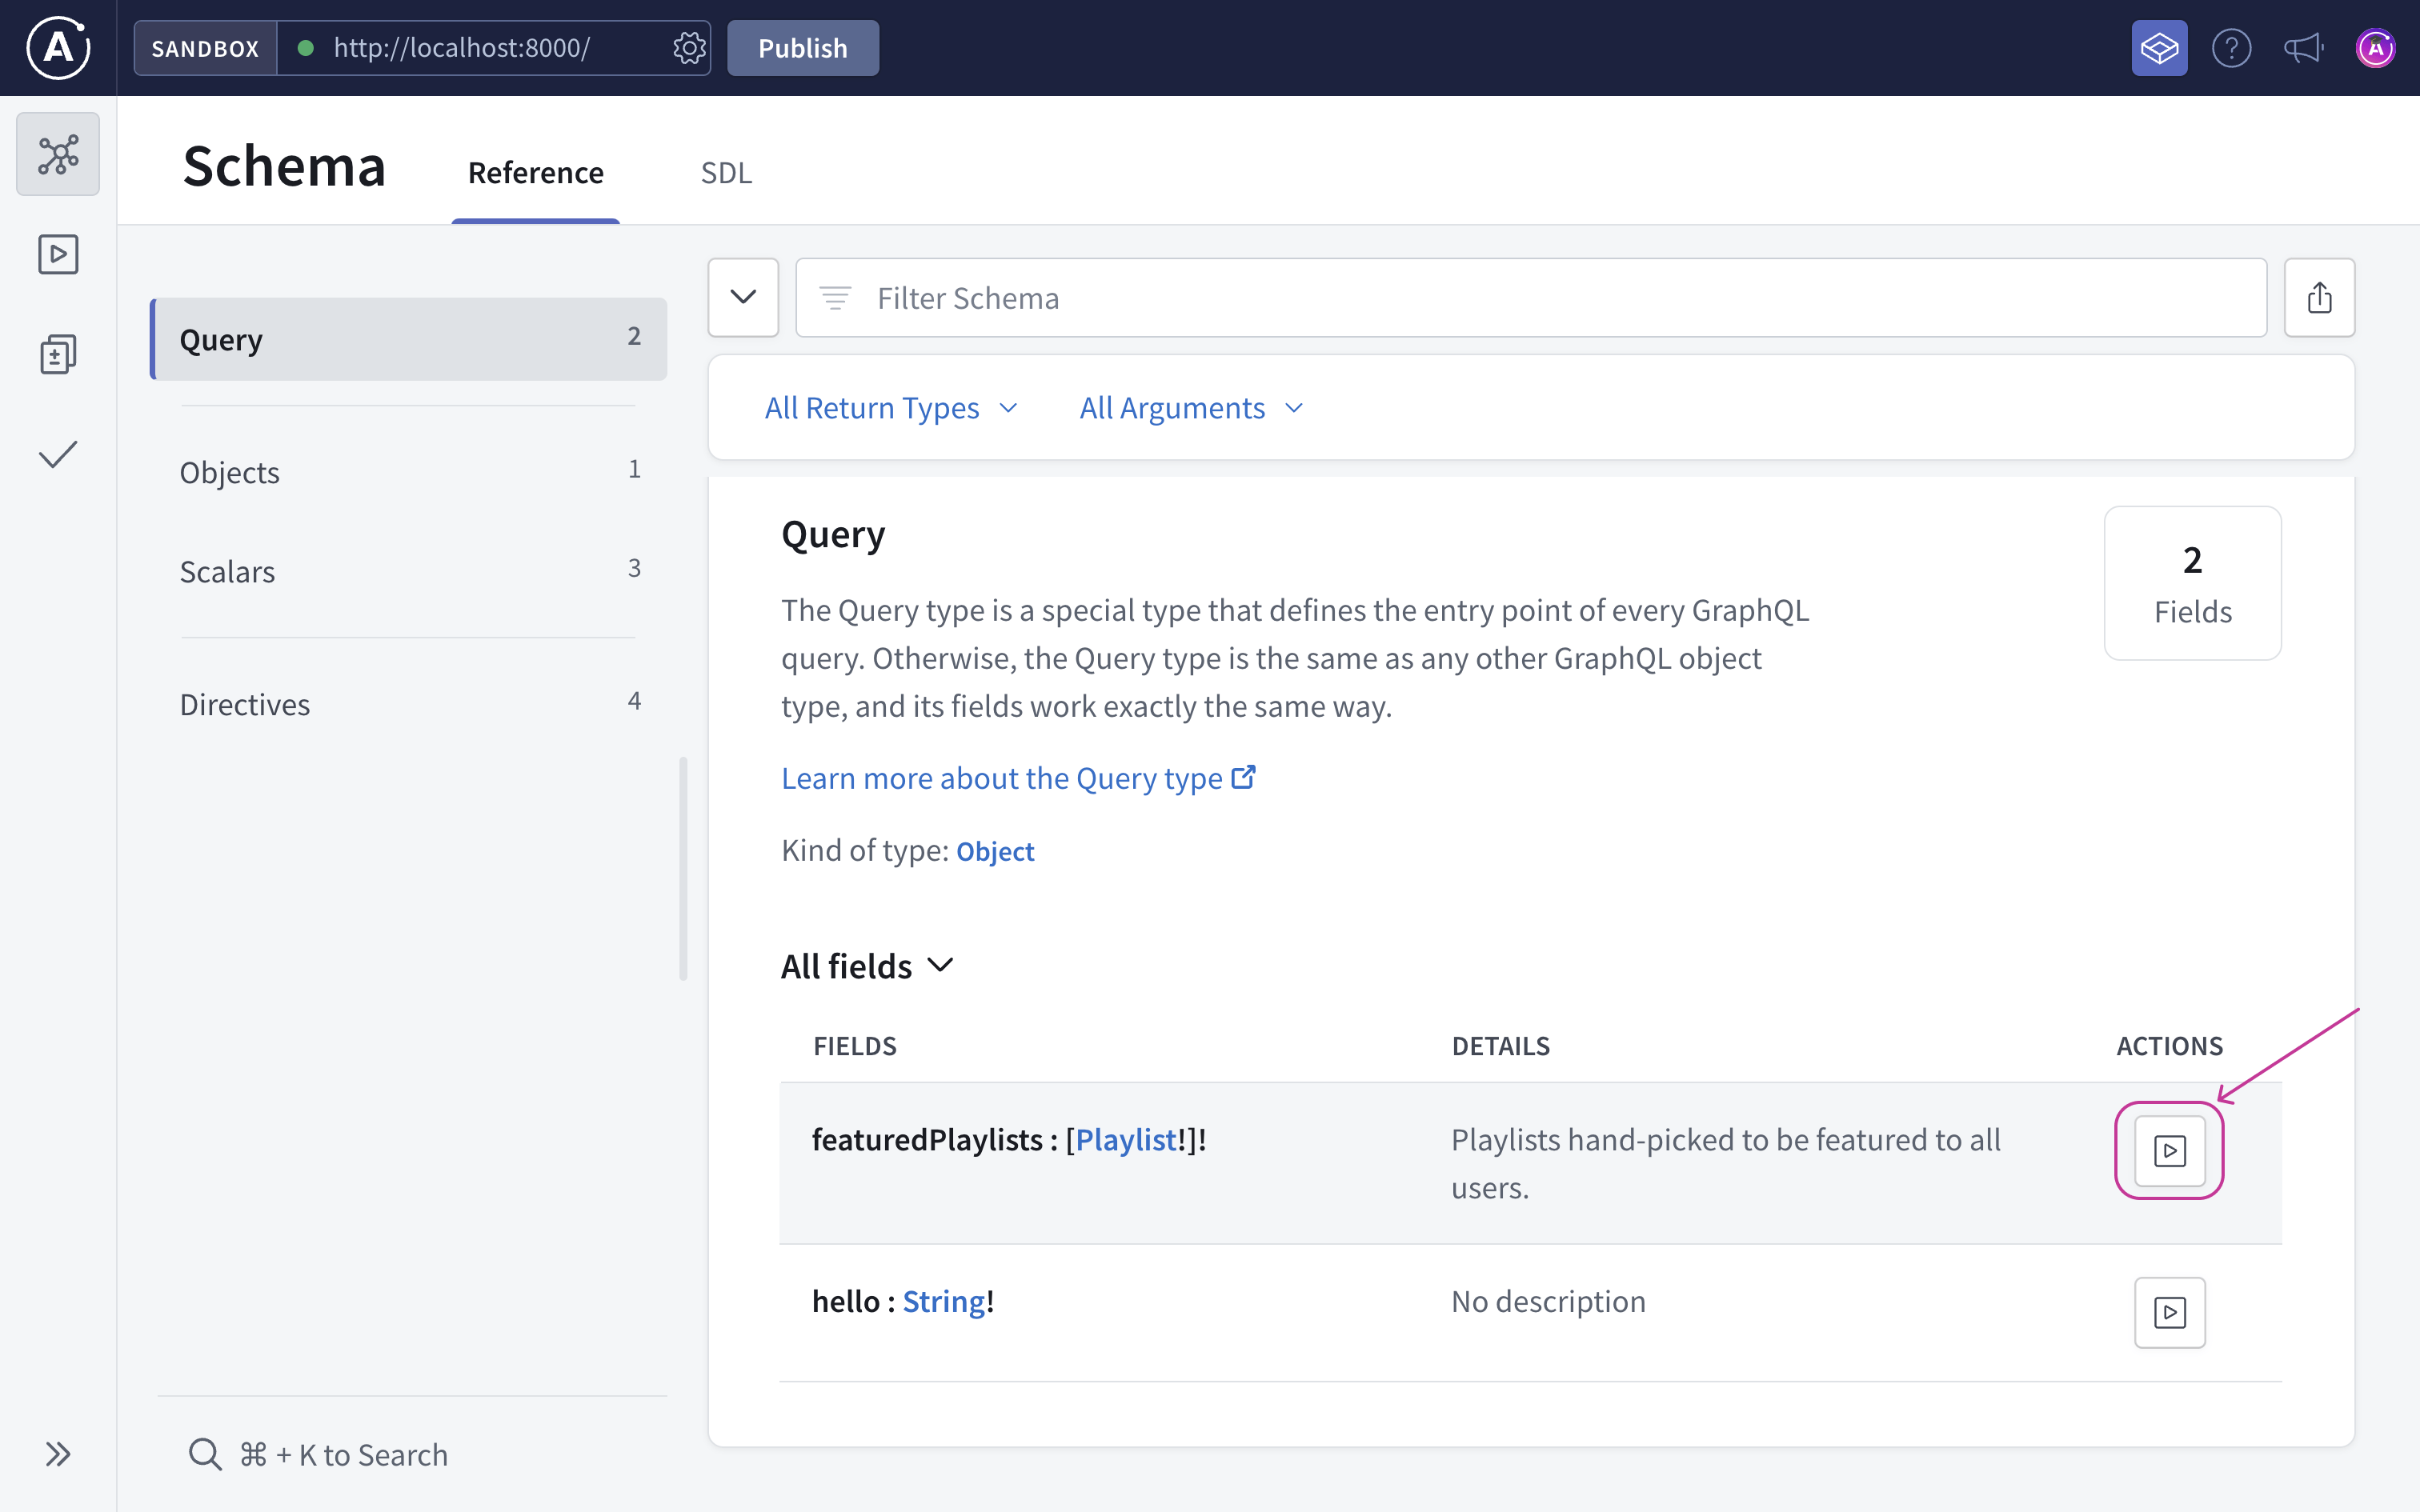Switch to the SDL tab
Image resolution: width=2420 pixels, height=1512 pixels.
[x=726, y=172]
